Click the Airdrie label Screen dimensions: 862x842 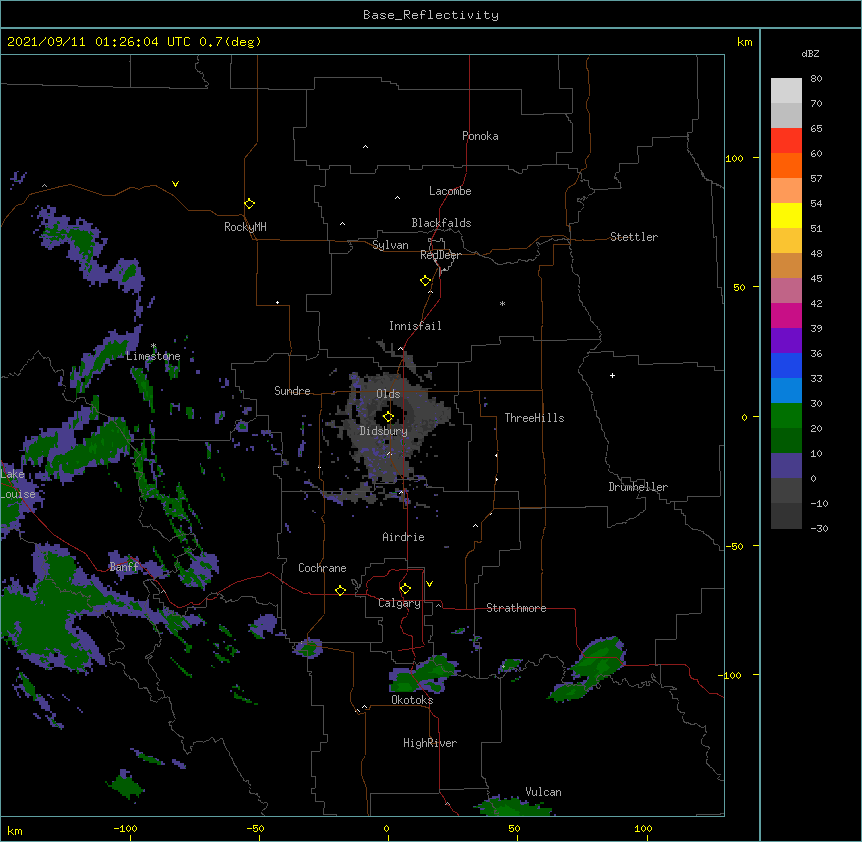[403, 537]
